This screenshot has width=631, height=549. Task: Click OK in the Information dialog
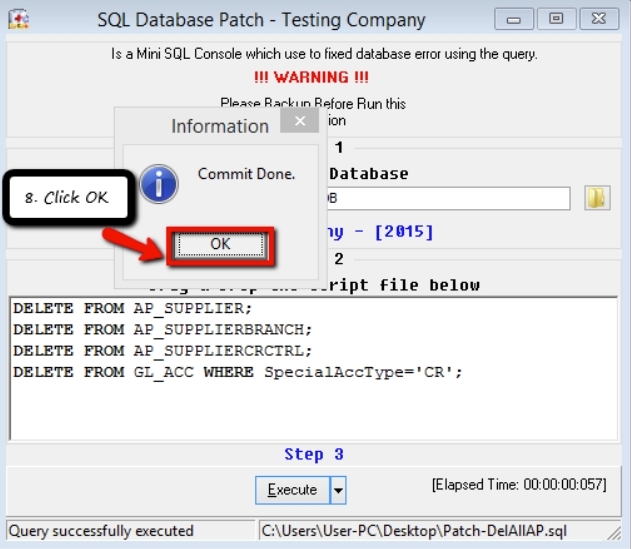click(x=219, y=243)
